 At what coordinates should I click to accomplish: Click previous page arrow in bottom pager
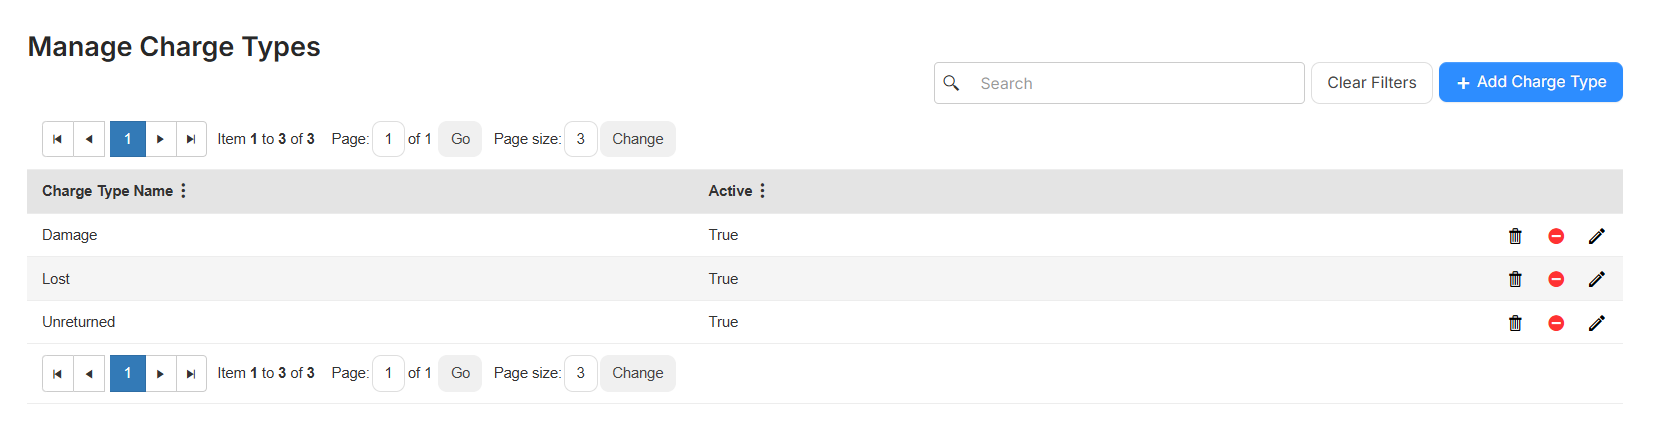coord(89,373)
